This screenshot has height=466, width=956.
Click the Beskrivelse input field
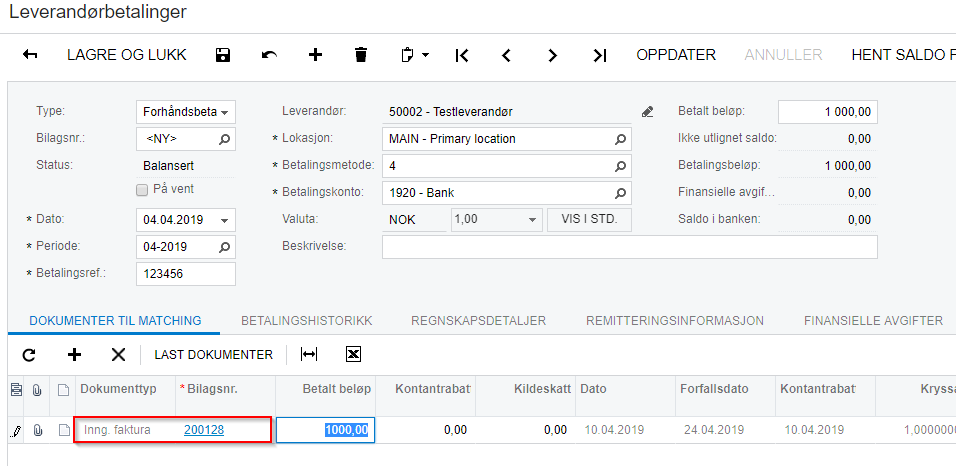click(x=630, y=247)
